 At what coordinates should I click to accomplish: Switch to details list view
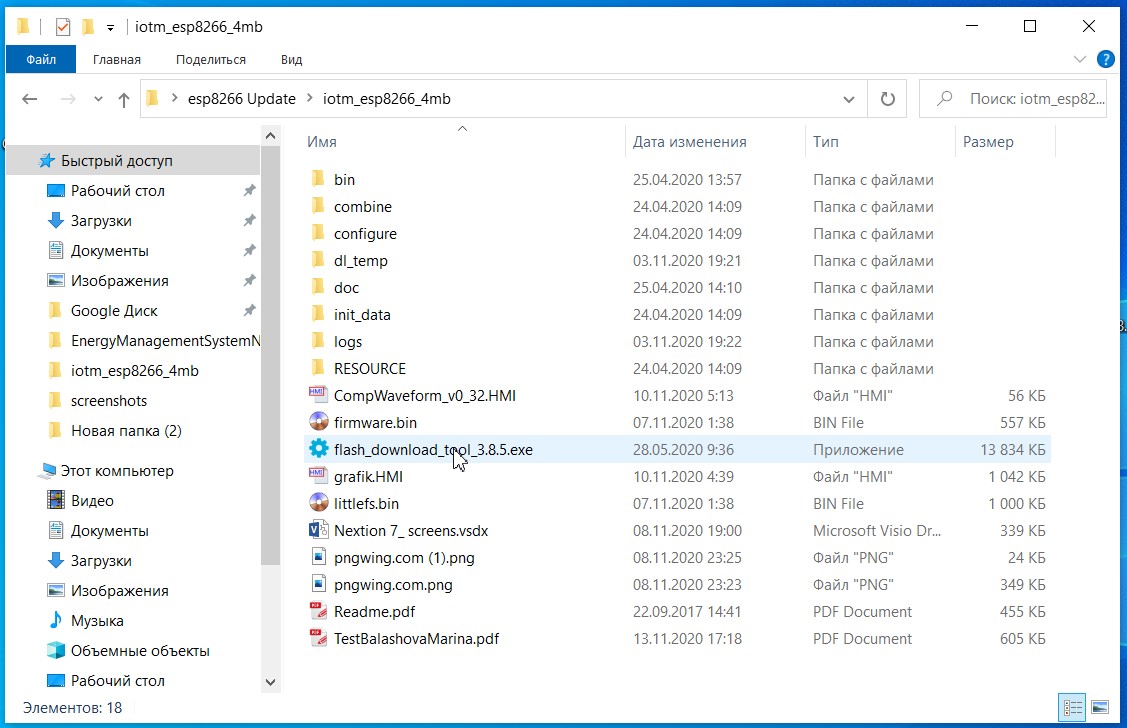pos(1073,707)
